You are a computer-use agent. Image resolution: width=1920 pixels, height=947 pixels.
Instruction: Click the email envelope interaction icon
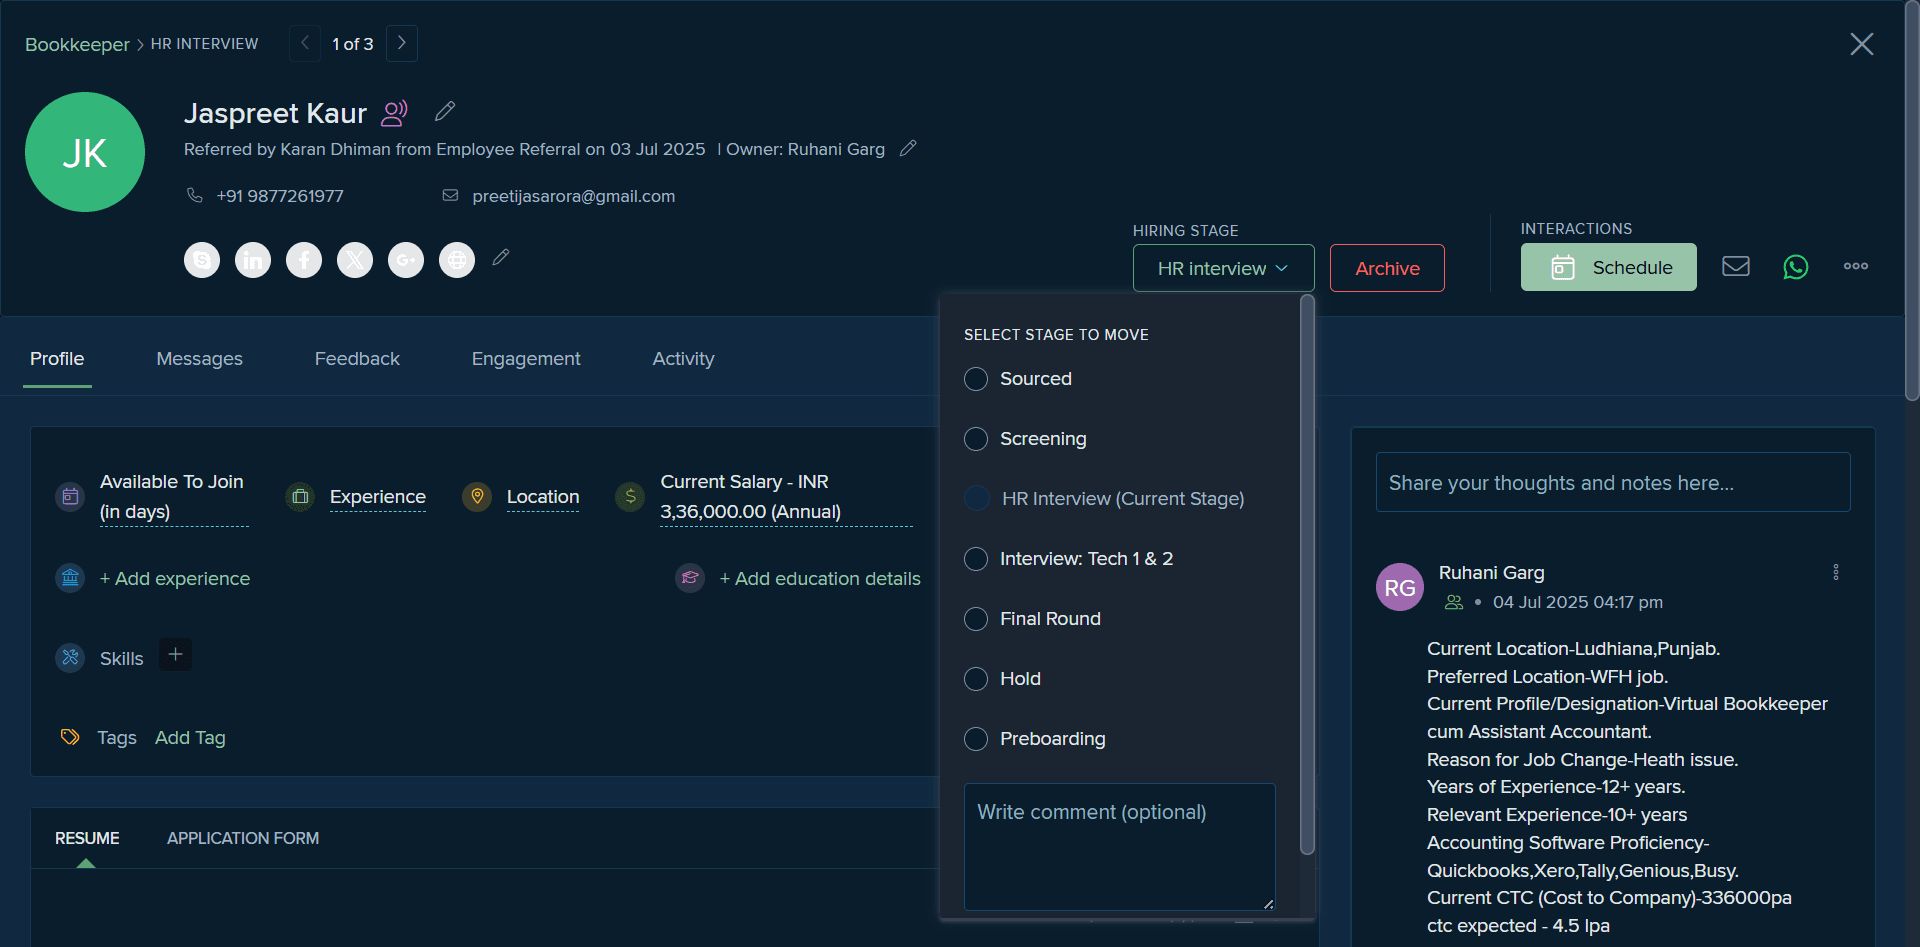click(1736, 266)
